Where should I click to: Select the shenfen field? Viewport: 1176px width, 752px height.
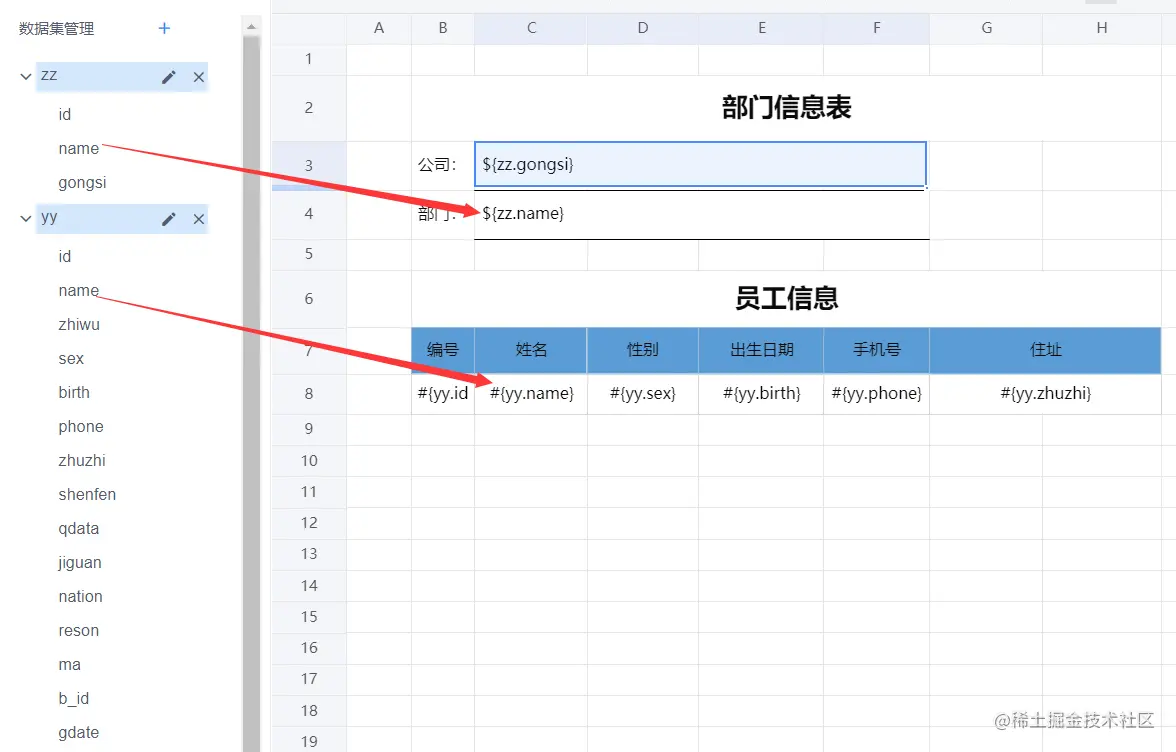tap(87, 494)
